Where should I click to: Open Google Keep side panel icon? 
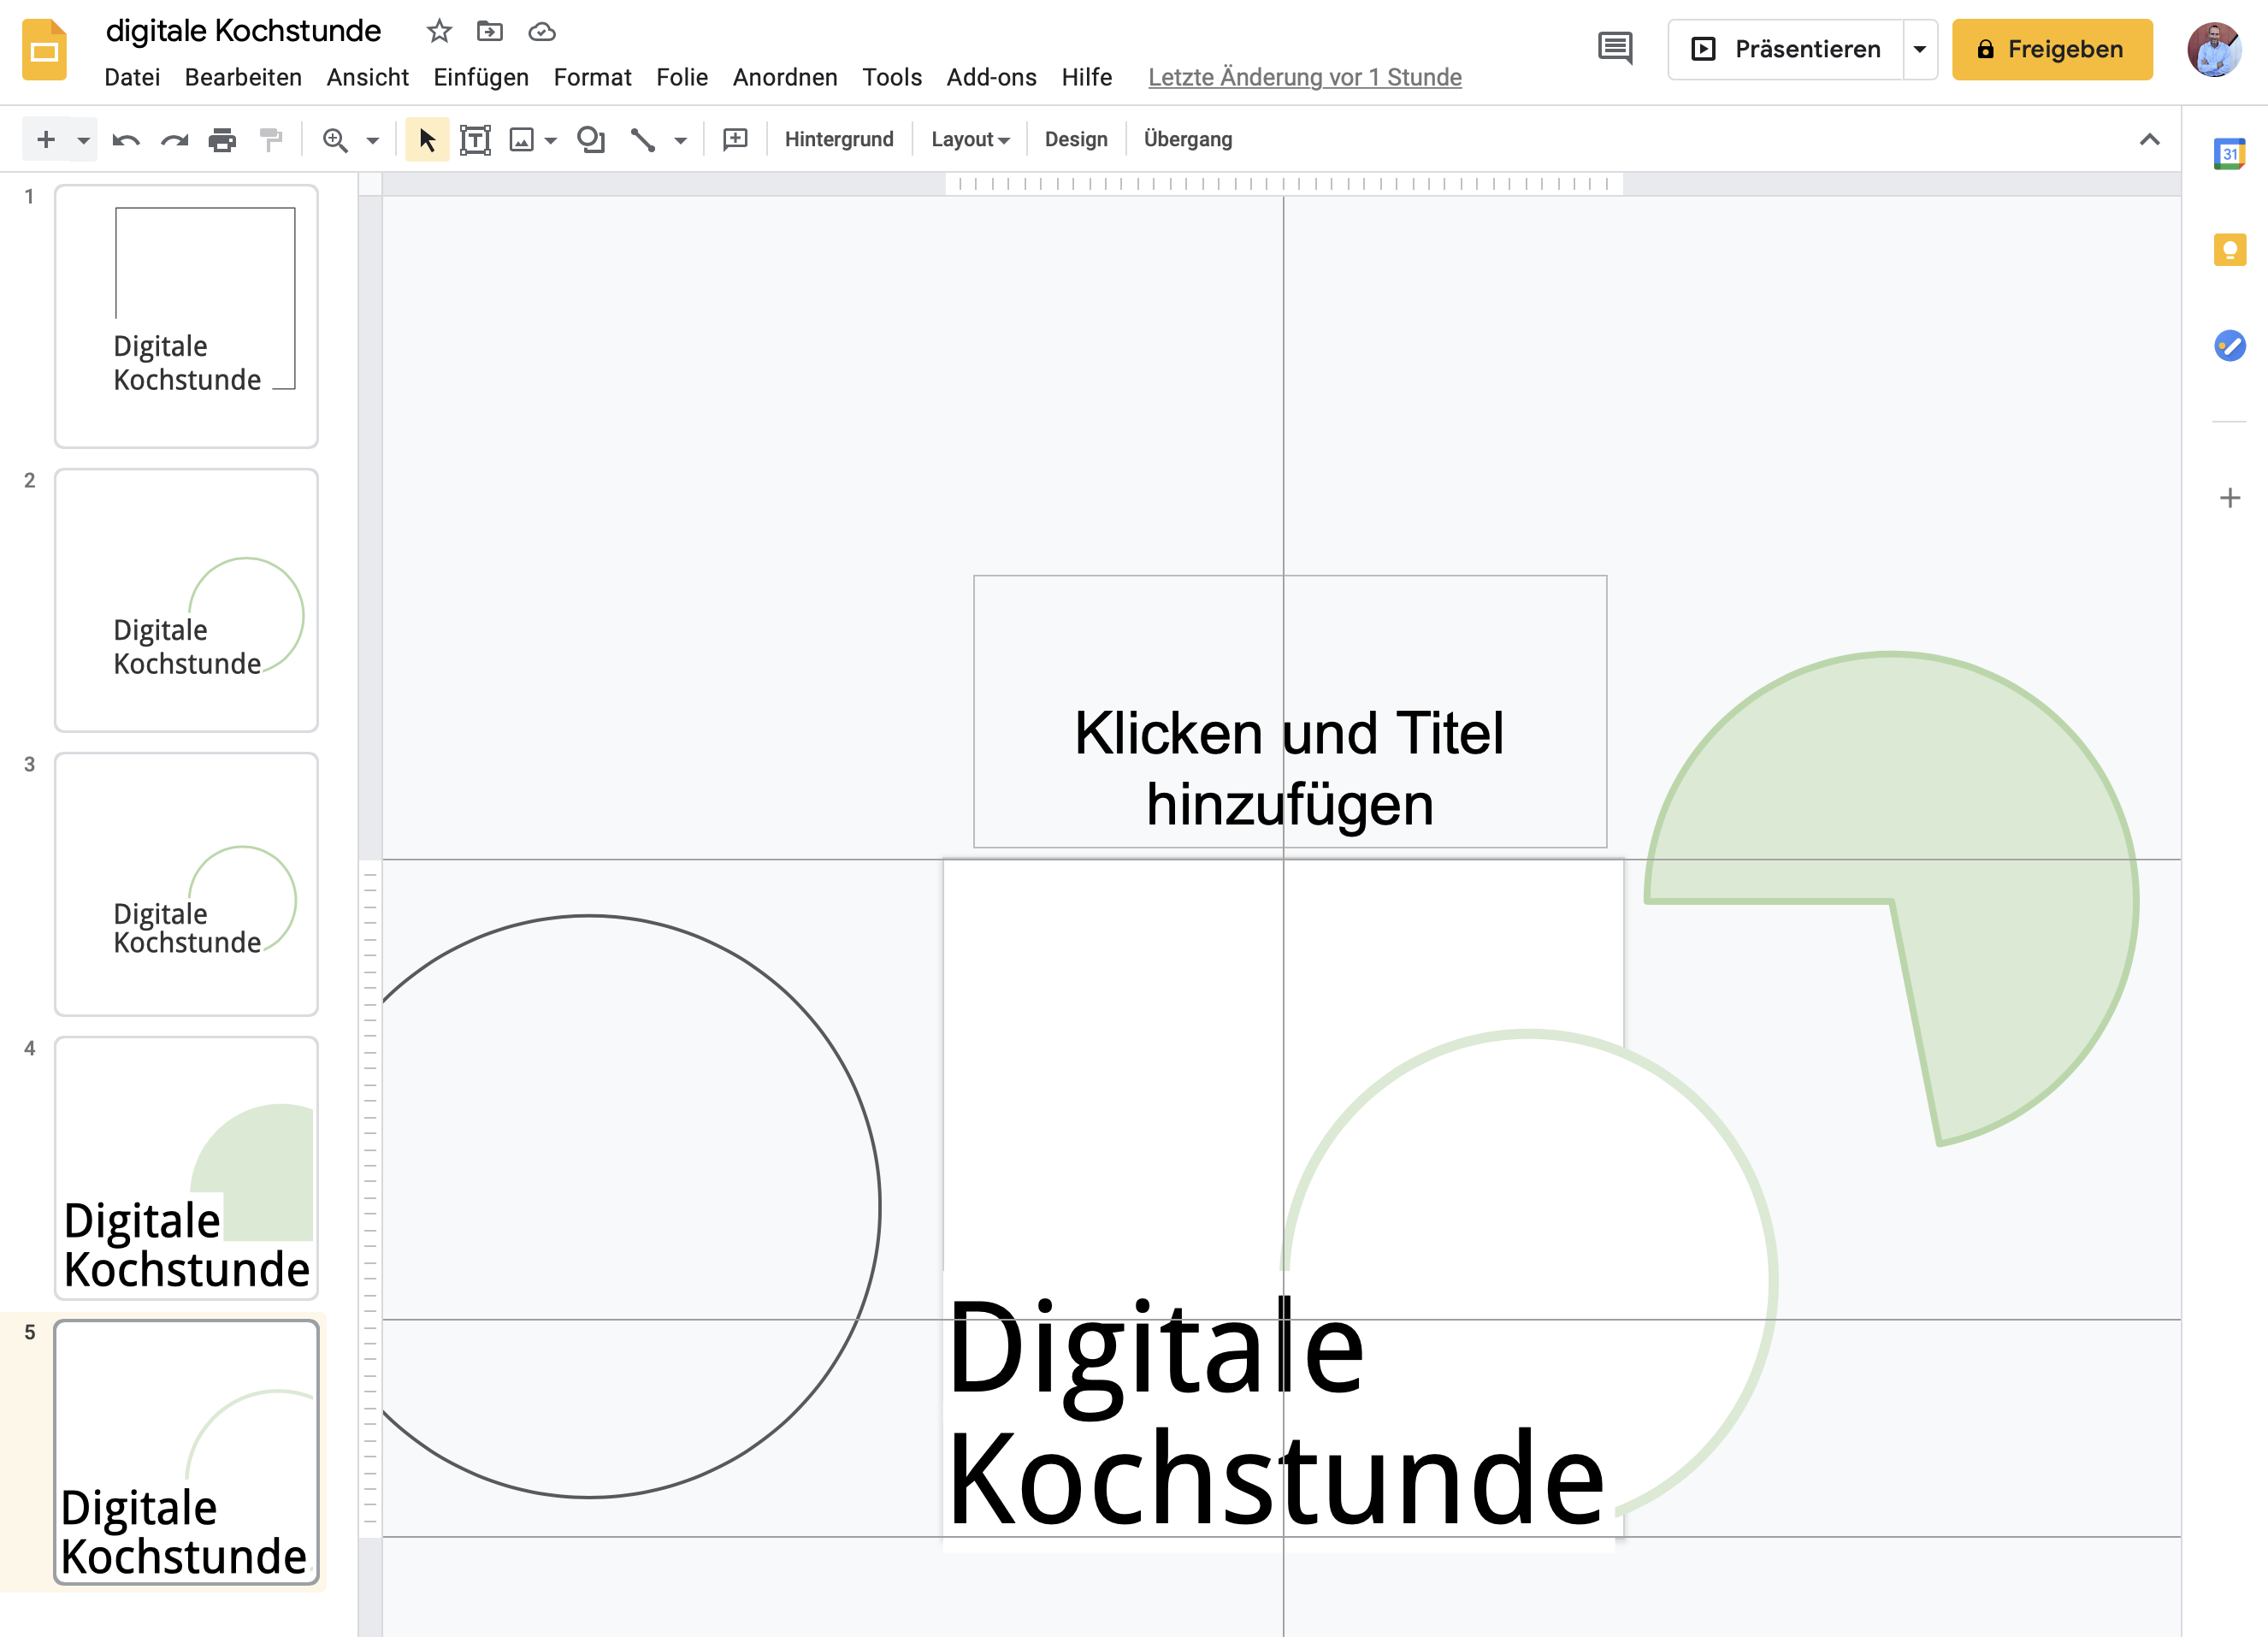[2229, 250]
